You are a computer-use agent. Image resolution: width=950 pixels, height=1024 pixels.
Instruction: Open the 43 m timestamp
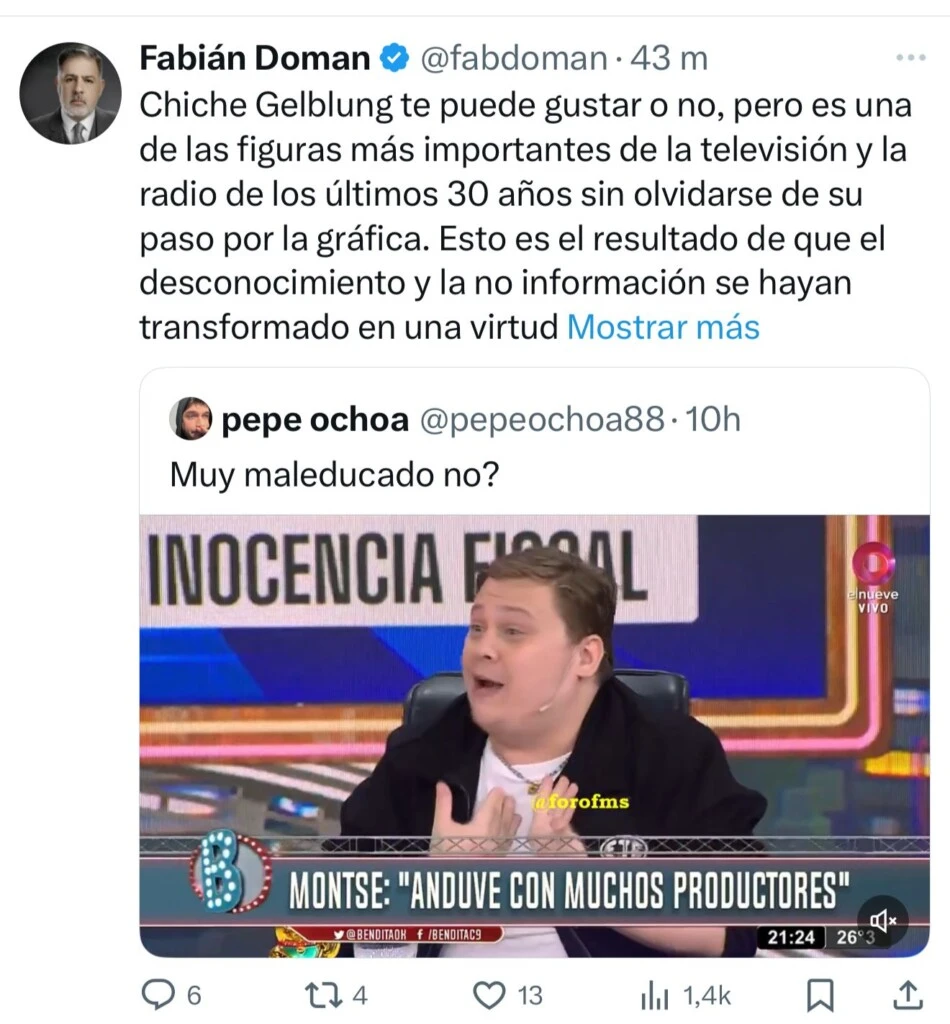(x=669, y=58)
